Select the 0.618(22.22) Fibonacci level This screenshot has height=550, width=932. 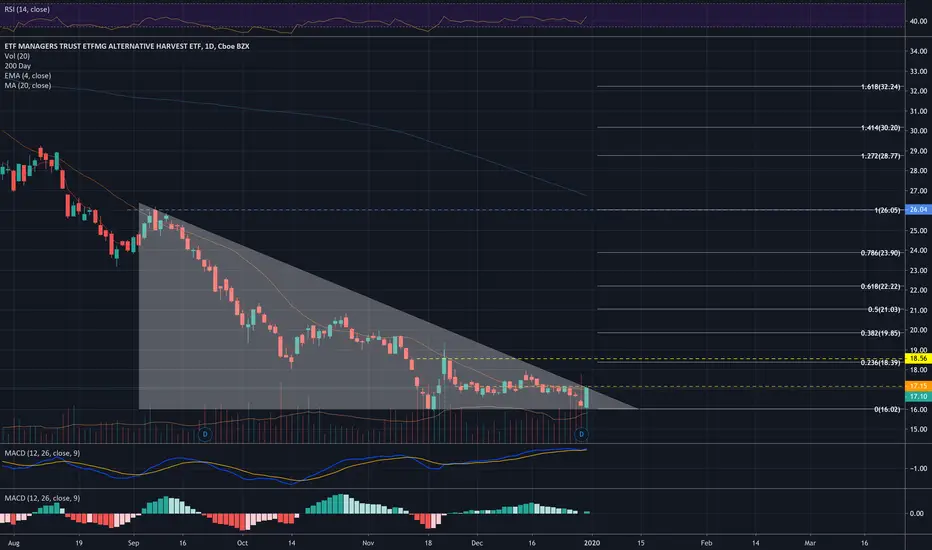(x=749, y=286)
